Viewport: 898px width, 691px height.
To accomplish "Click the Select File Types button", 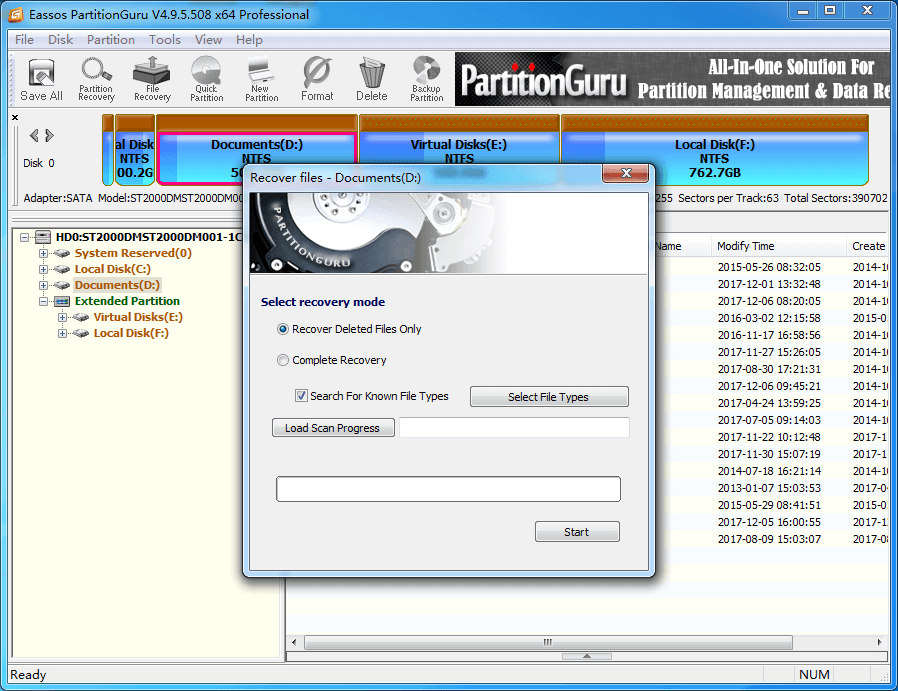I will click(x=548, y=397).
